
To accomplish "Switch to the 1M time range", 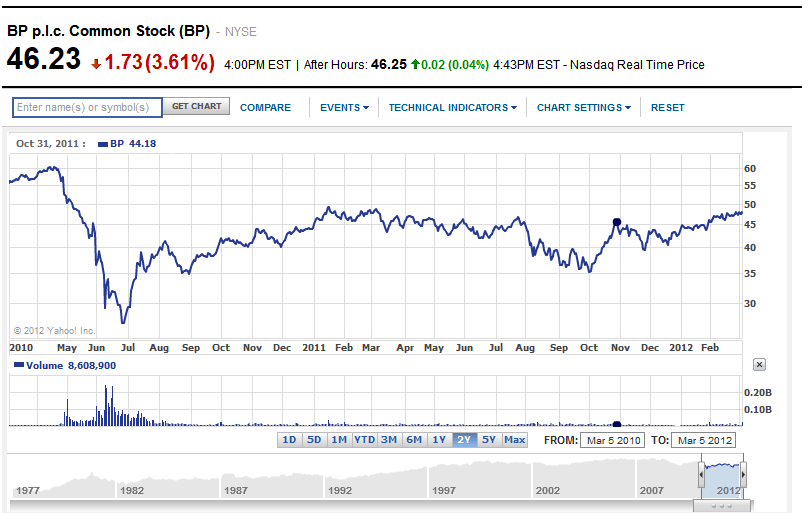I will point(339,440).
